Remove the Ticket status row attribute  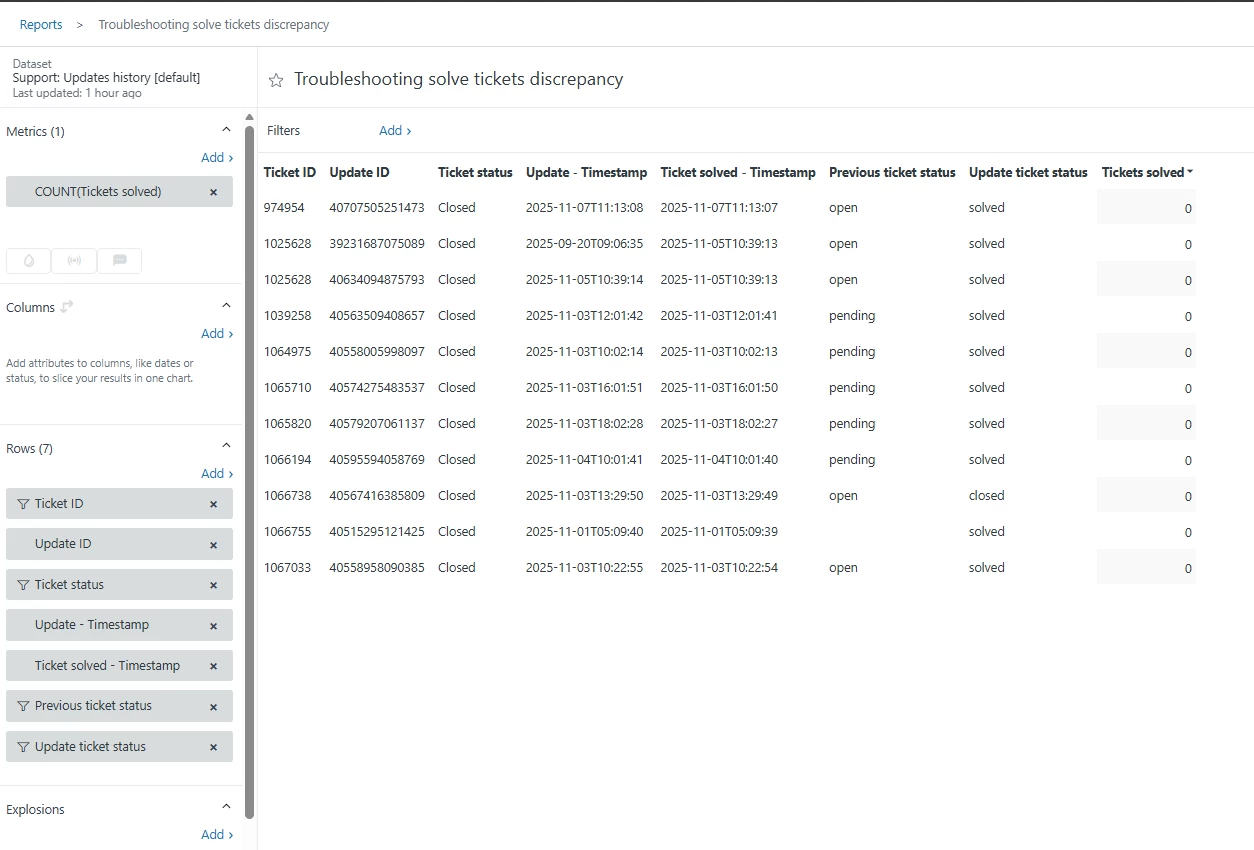[x=213, y=585]
